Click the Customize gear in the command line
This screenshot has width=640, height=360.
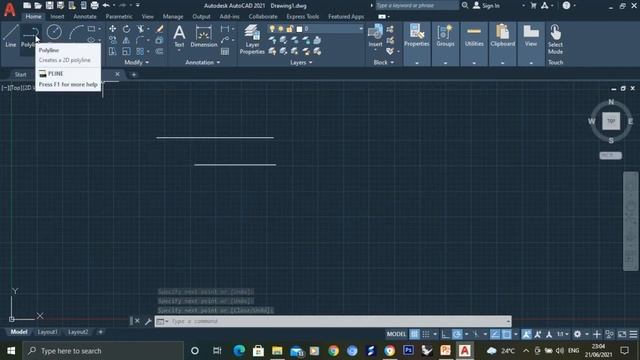click(x=148, y=322)
